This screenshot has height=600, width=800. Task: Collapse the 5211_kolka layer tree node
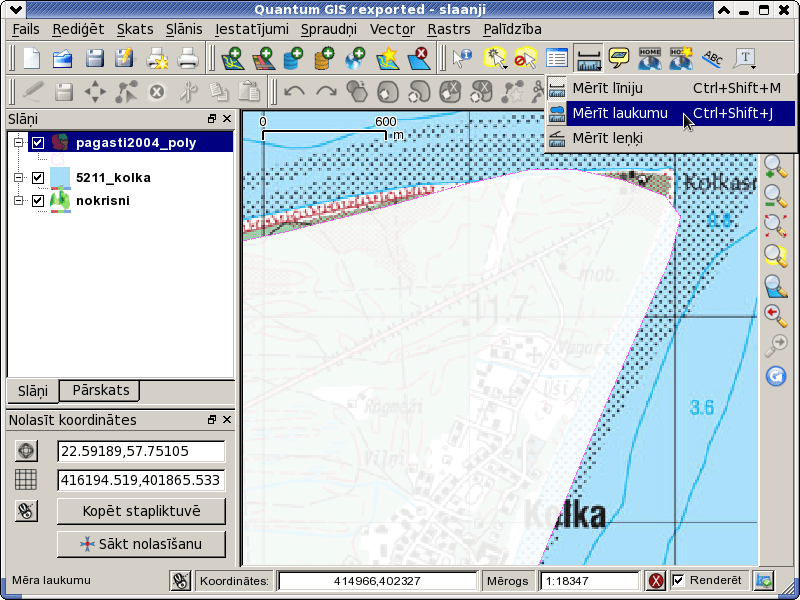[18, 178]
